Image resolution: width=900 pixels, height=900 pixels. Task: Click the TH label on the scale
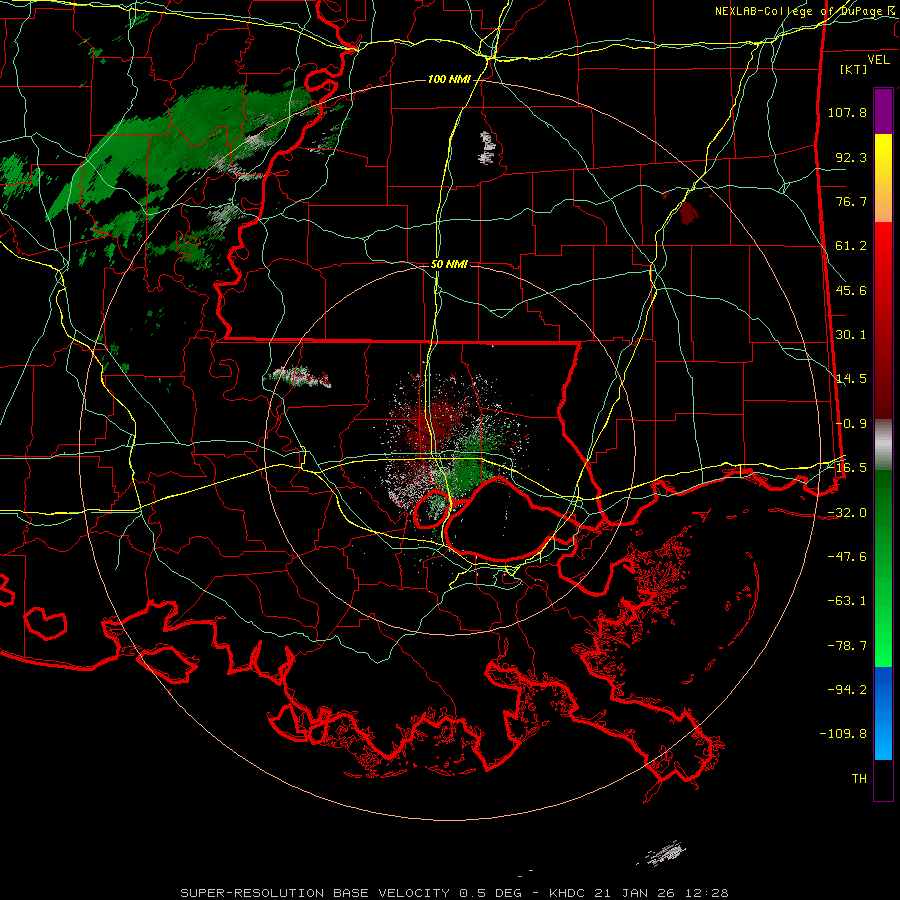859,779
